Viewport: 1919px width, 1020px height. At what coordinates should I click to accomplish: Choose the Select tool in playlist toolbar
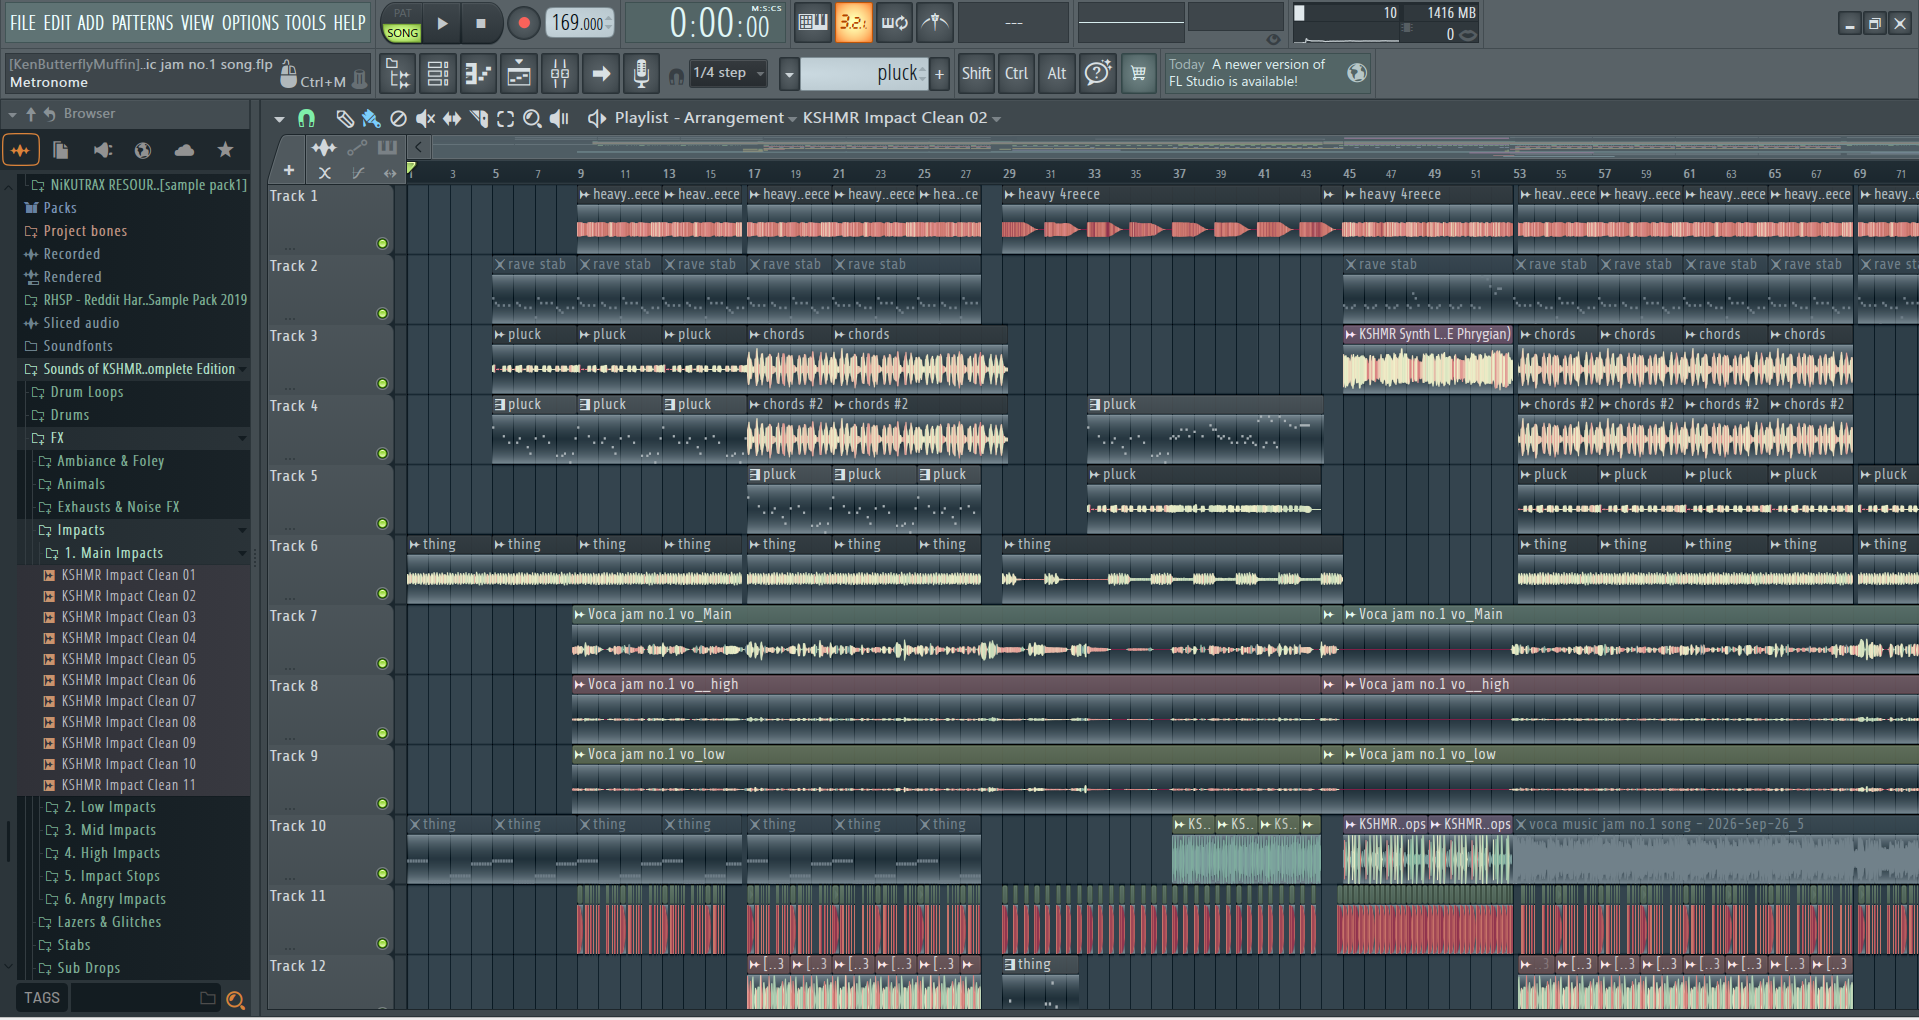tap(506, 119)
